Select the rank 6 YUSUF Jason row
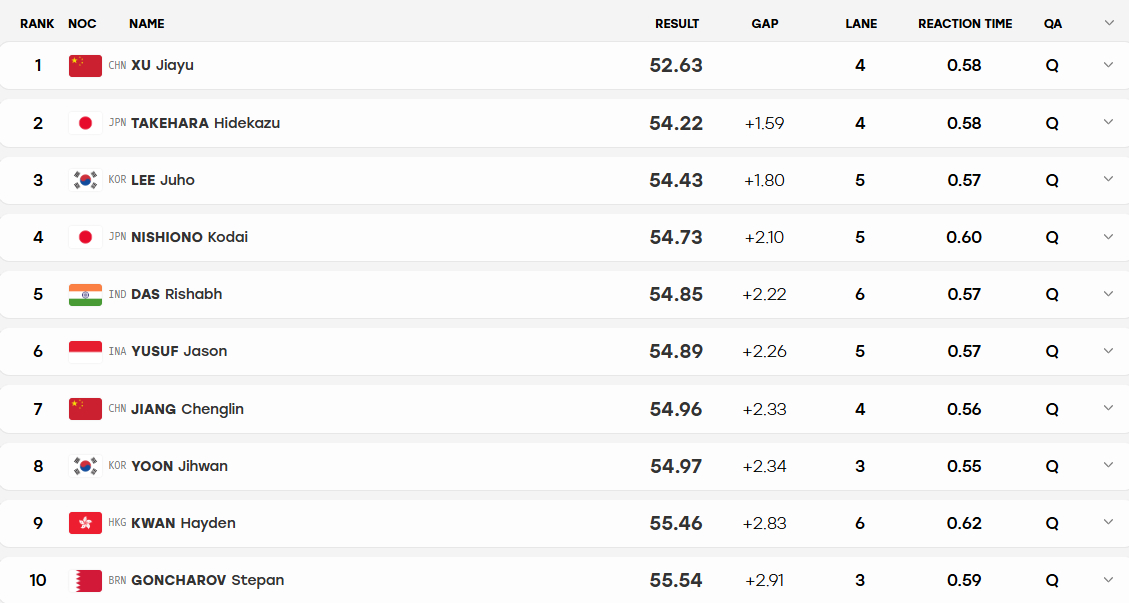The image size is (1129, 603). coord(564,352)
